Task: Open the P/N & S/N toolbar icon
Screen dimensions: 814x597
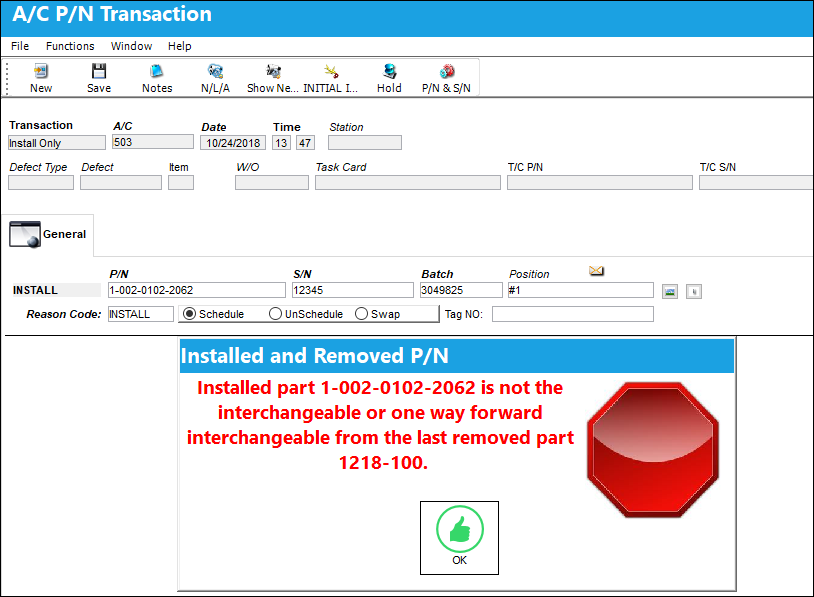Action: (446, 78)
